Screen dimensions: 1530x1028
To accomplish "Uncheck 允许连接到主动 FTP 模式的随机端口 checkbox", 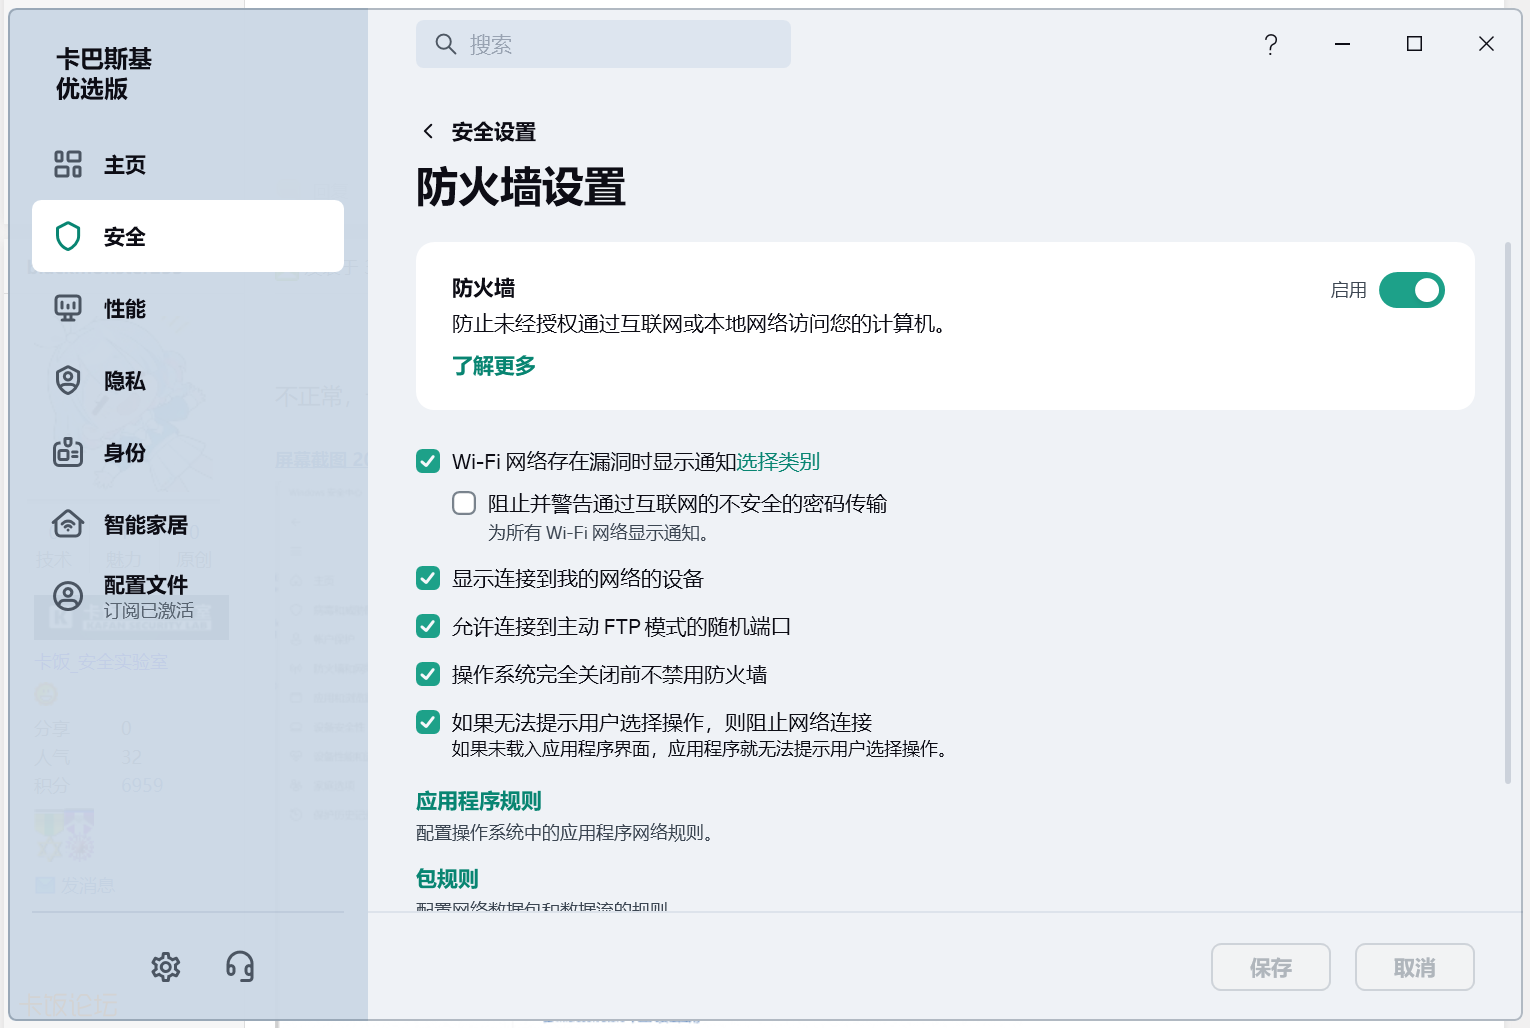I will click(428, 626).
